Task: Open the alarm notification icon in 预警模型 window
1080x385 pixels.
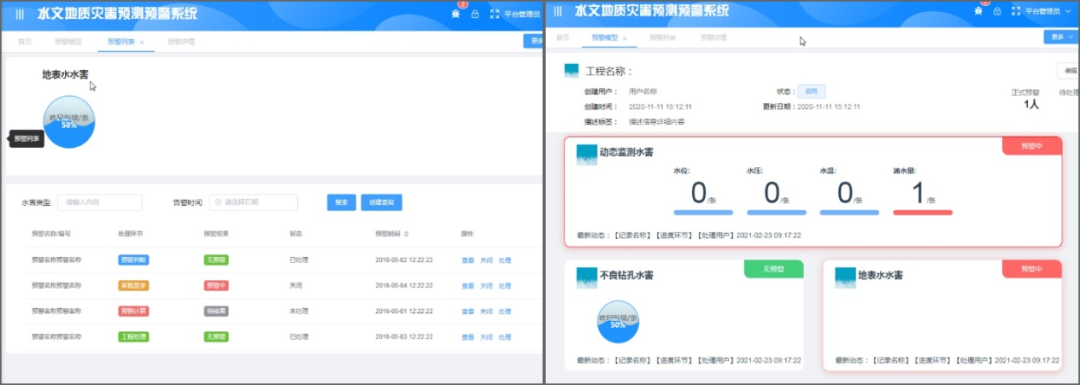Action: pyautogui.click(x=978, y=11)
